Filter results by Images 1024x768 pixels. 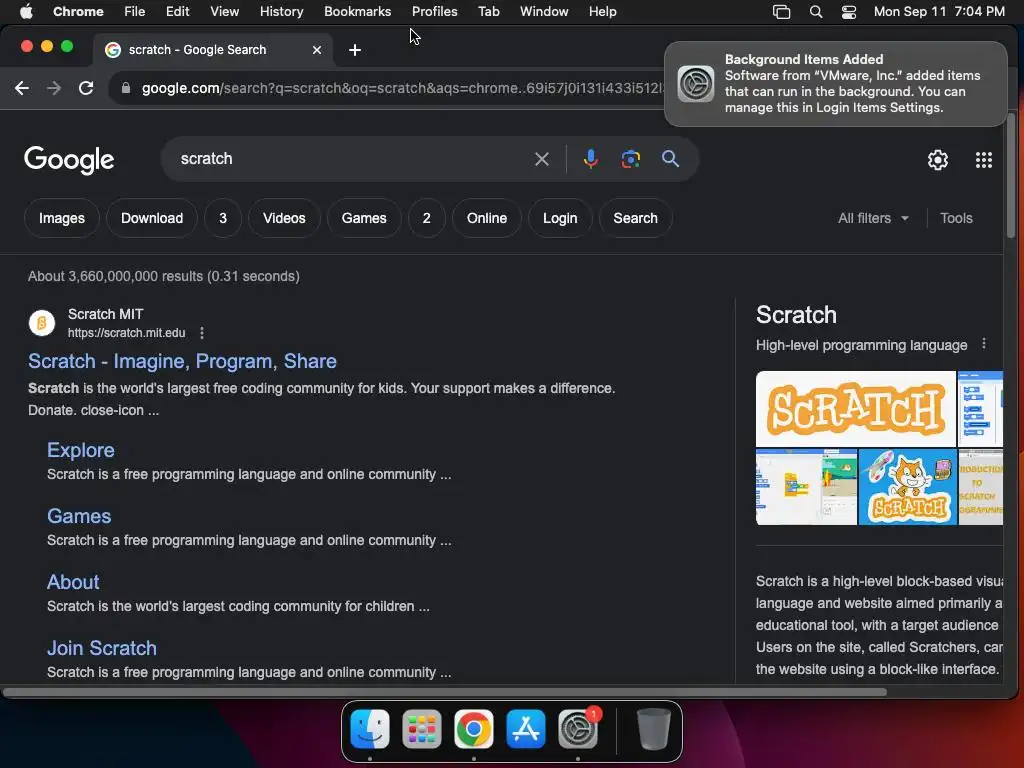[61, 218]
